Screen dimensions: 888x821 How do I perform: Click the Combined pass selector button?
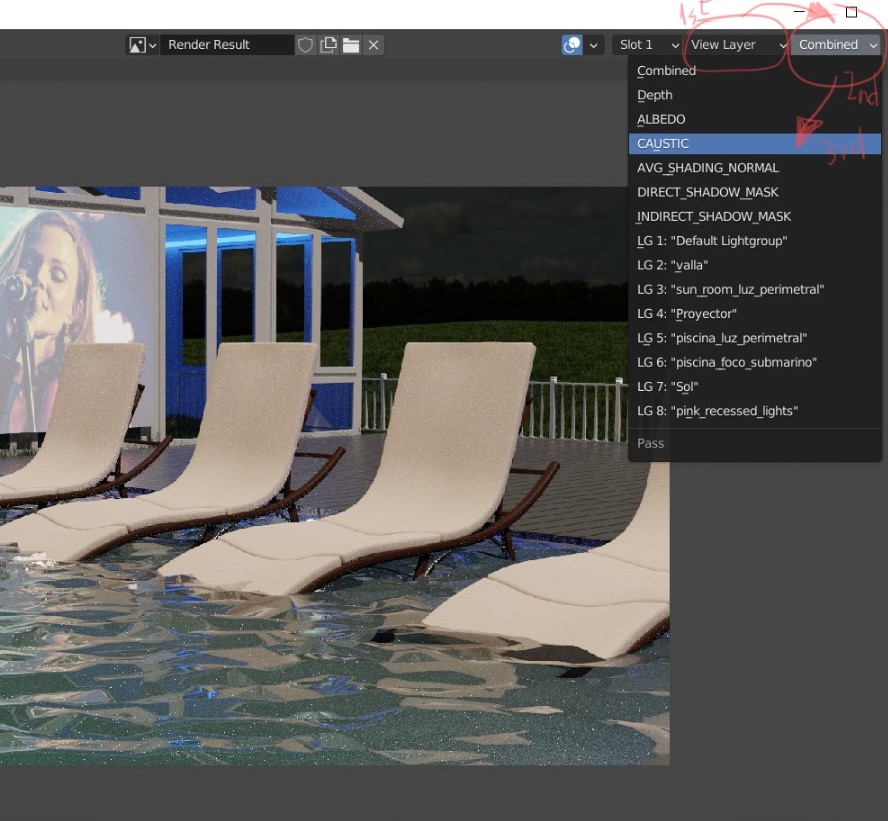[836, 45]
